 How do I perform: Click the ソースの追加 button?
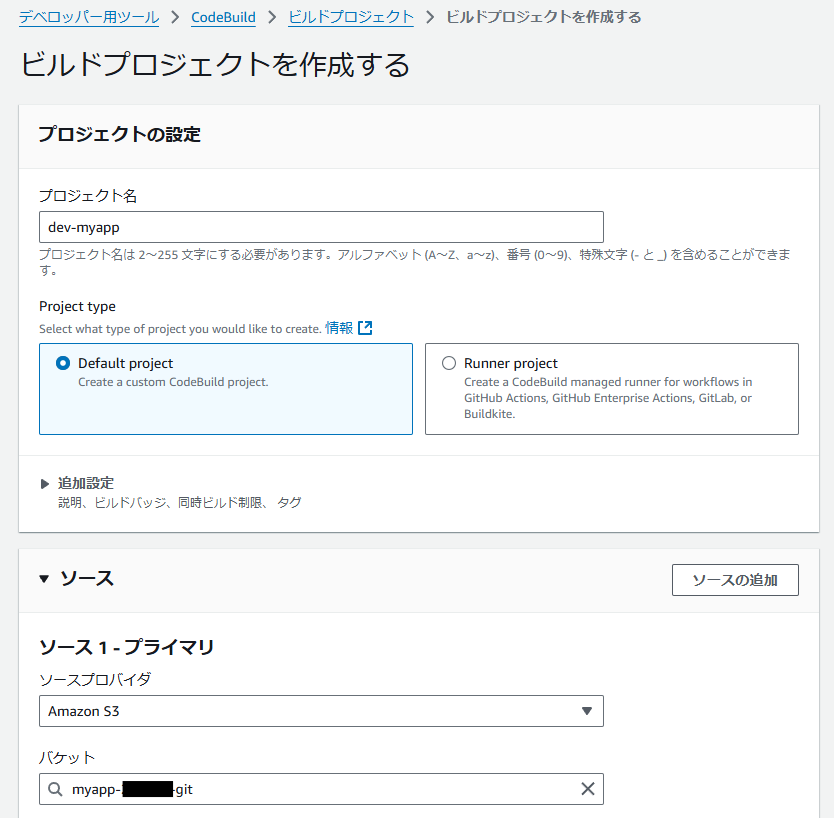click(x=735, y=580)
